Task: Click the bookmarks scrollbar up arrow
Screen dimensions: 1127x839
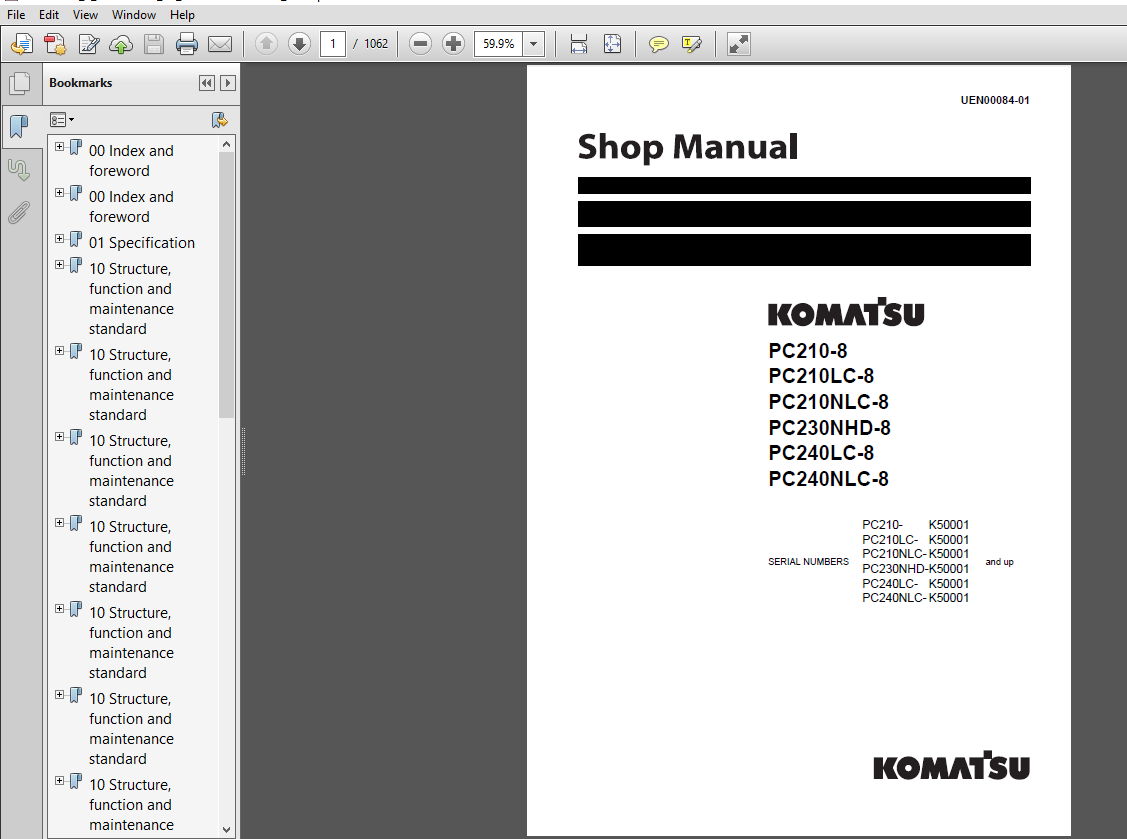Action: [x=226, y=145]
